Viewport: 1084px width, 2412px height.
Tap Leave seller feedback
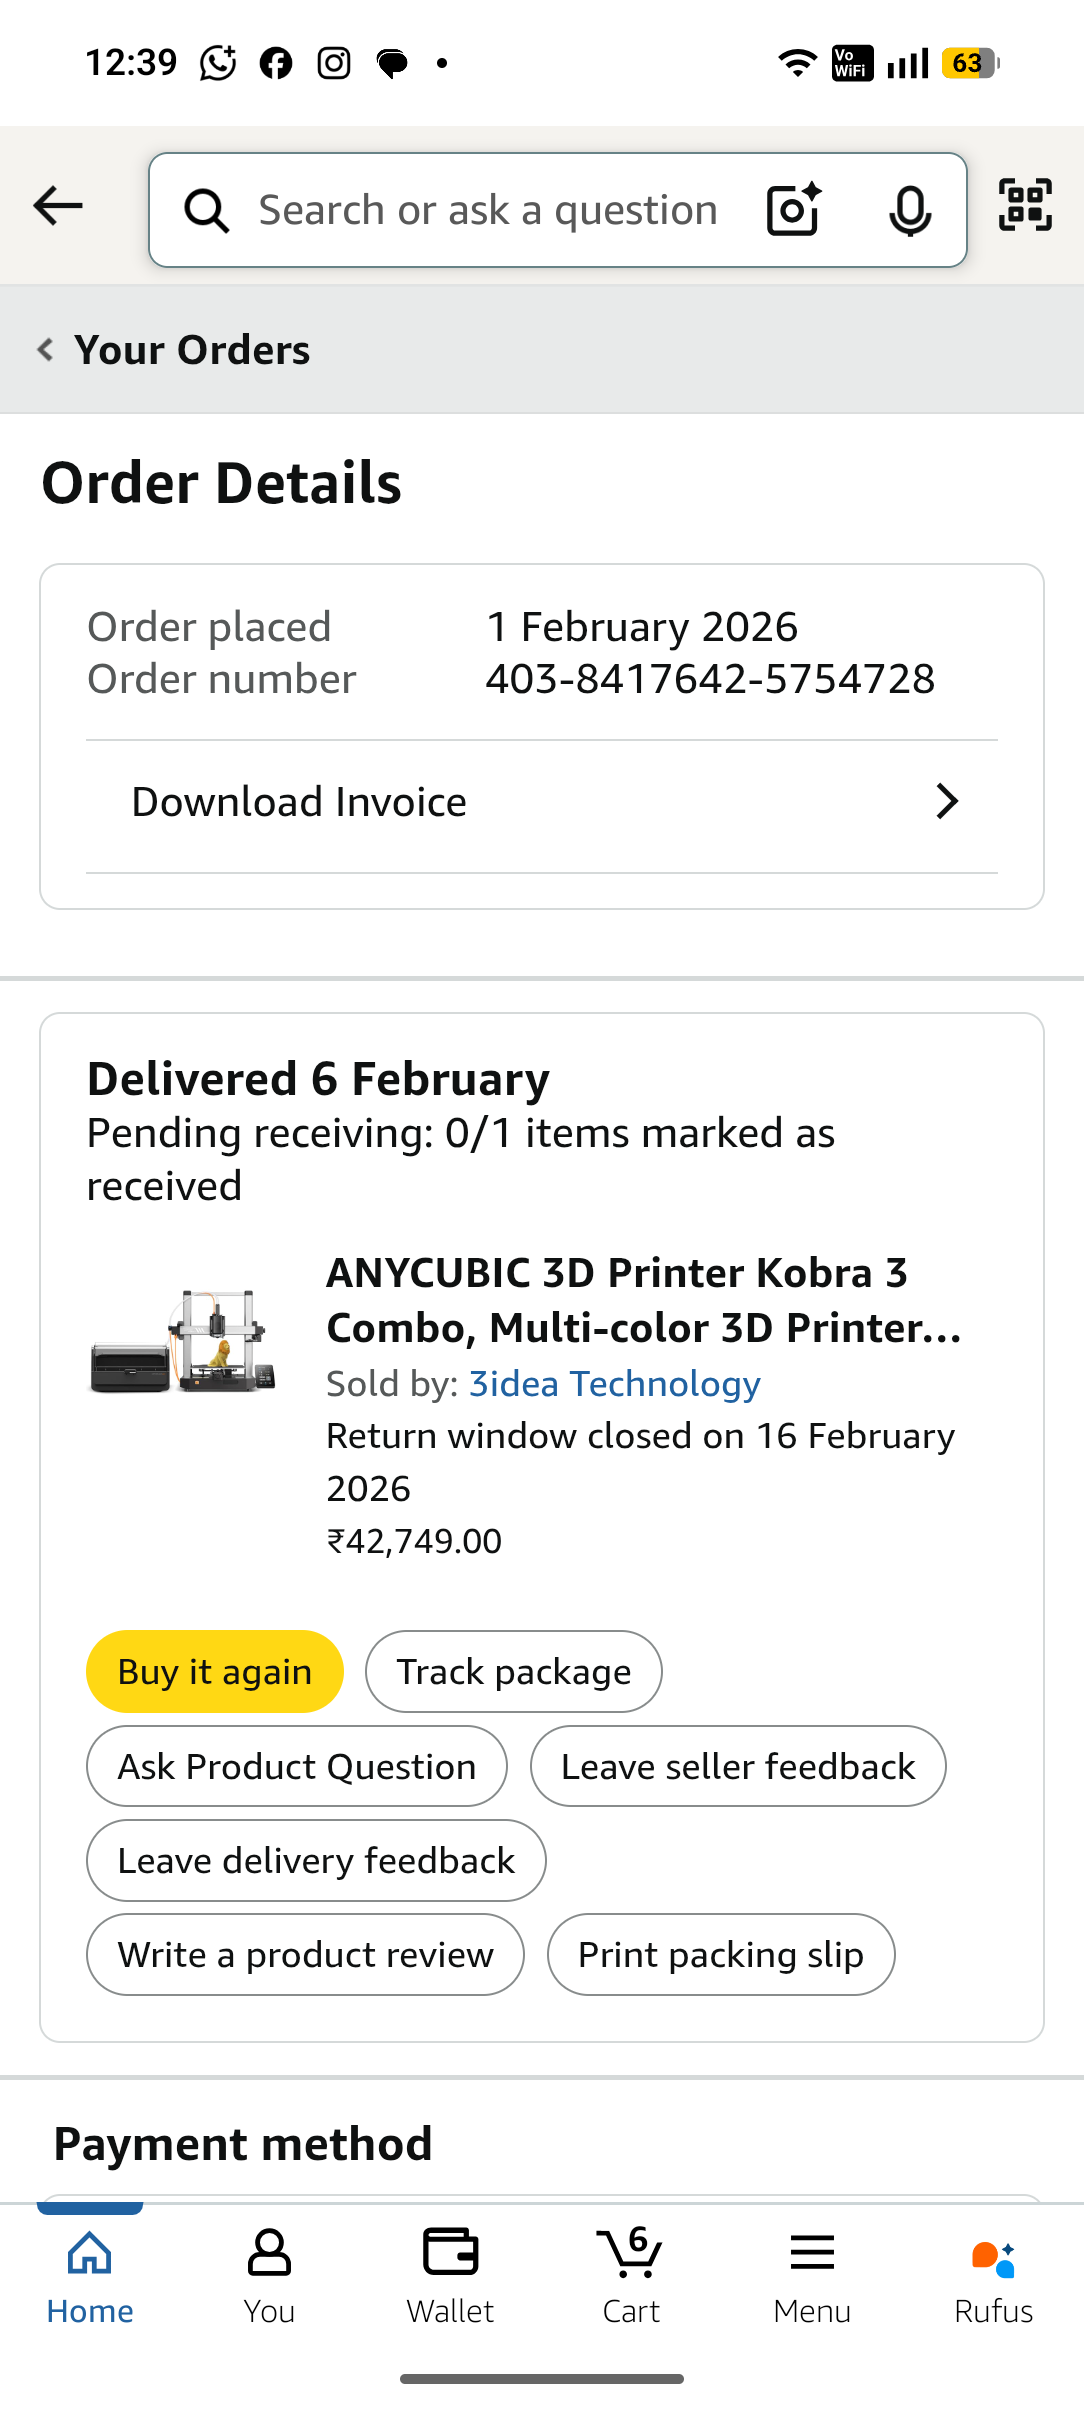pos(737,1767)
